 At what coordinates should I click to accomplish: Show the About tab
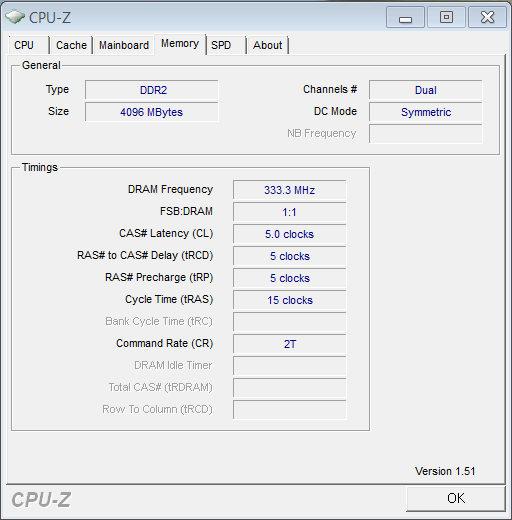[x=268, y=45]
